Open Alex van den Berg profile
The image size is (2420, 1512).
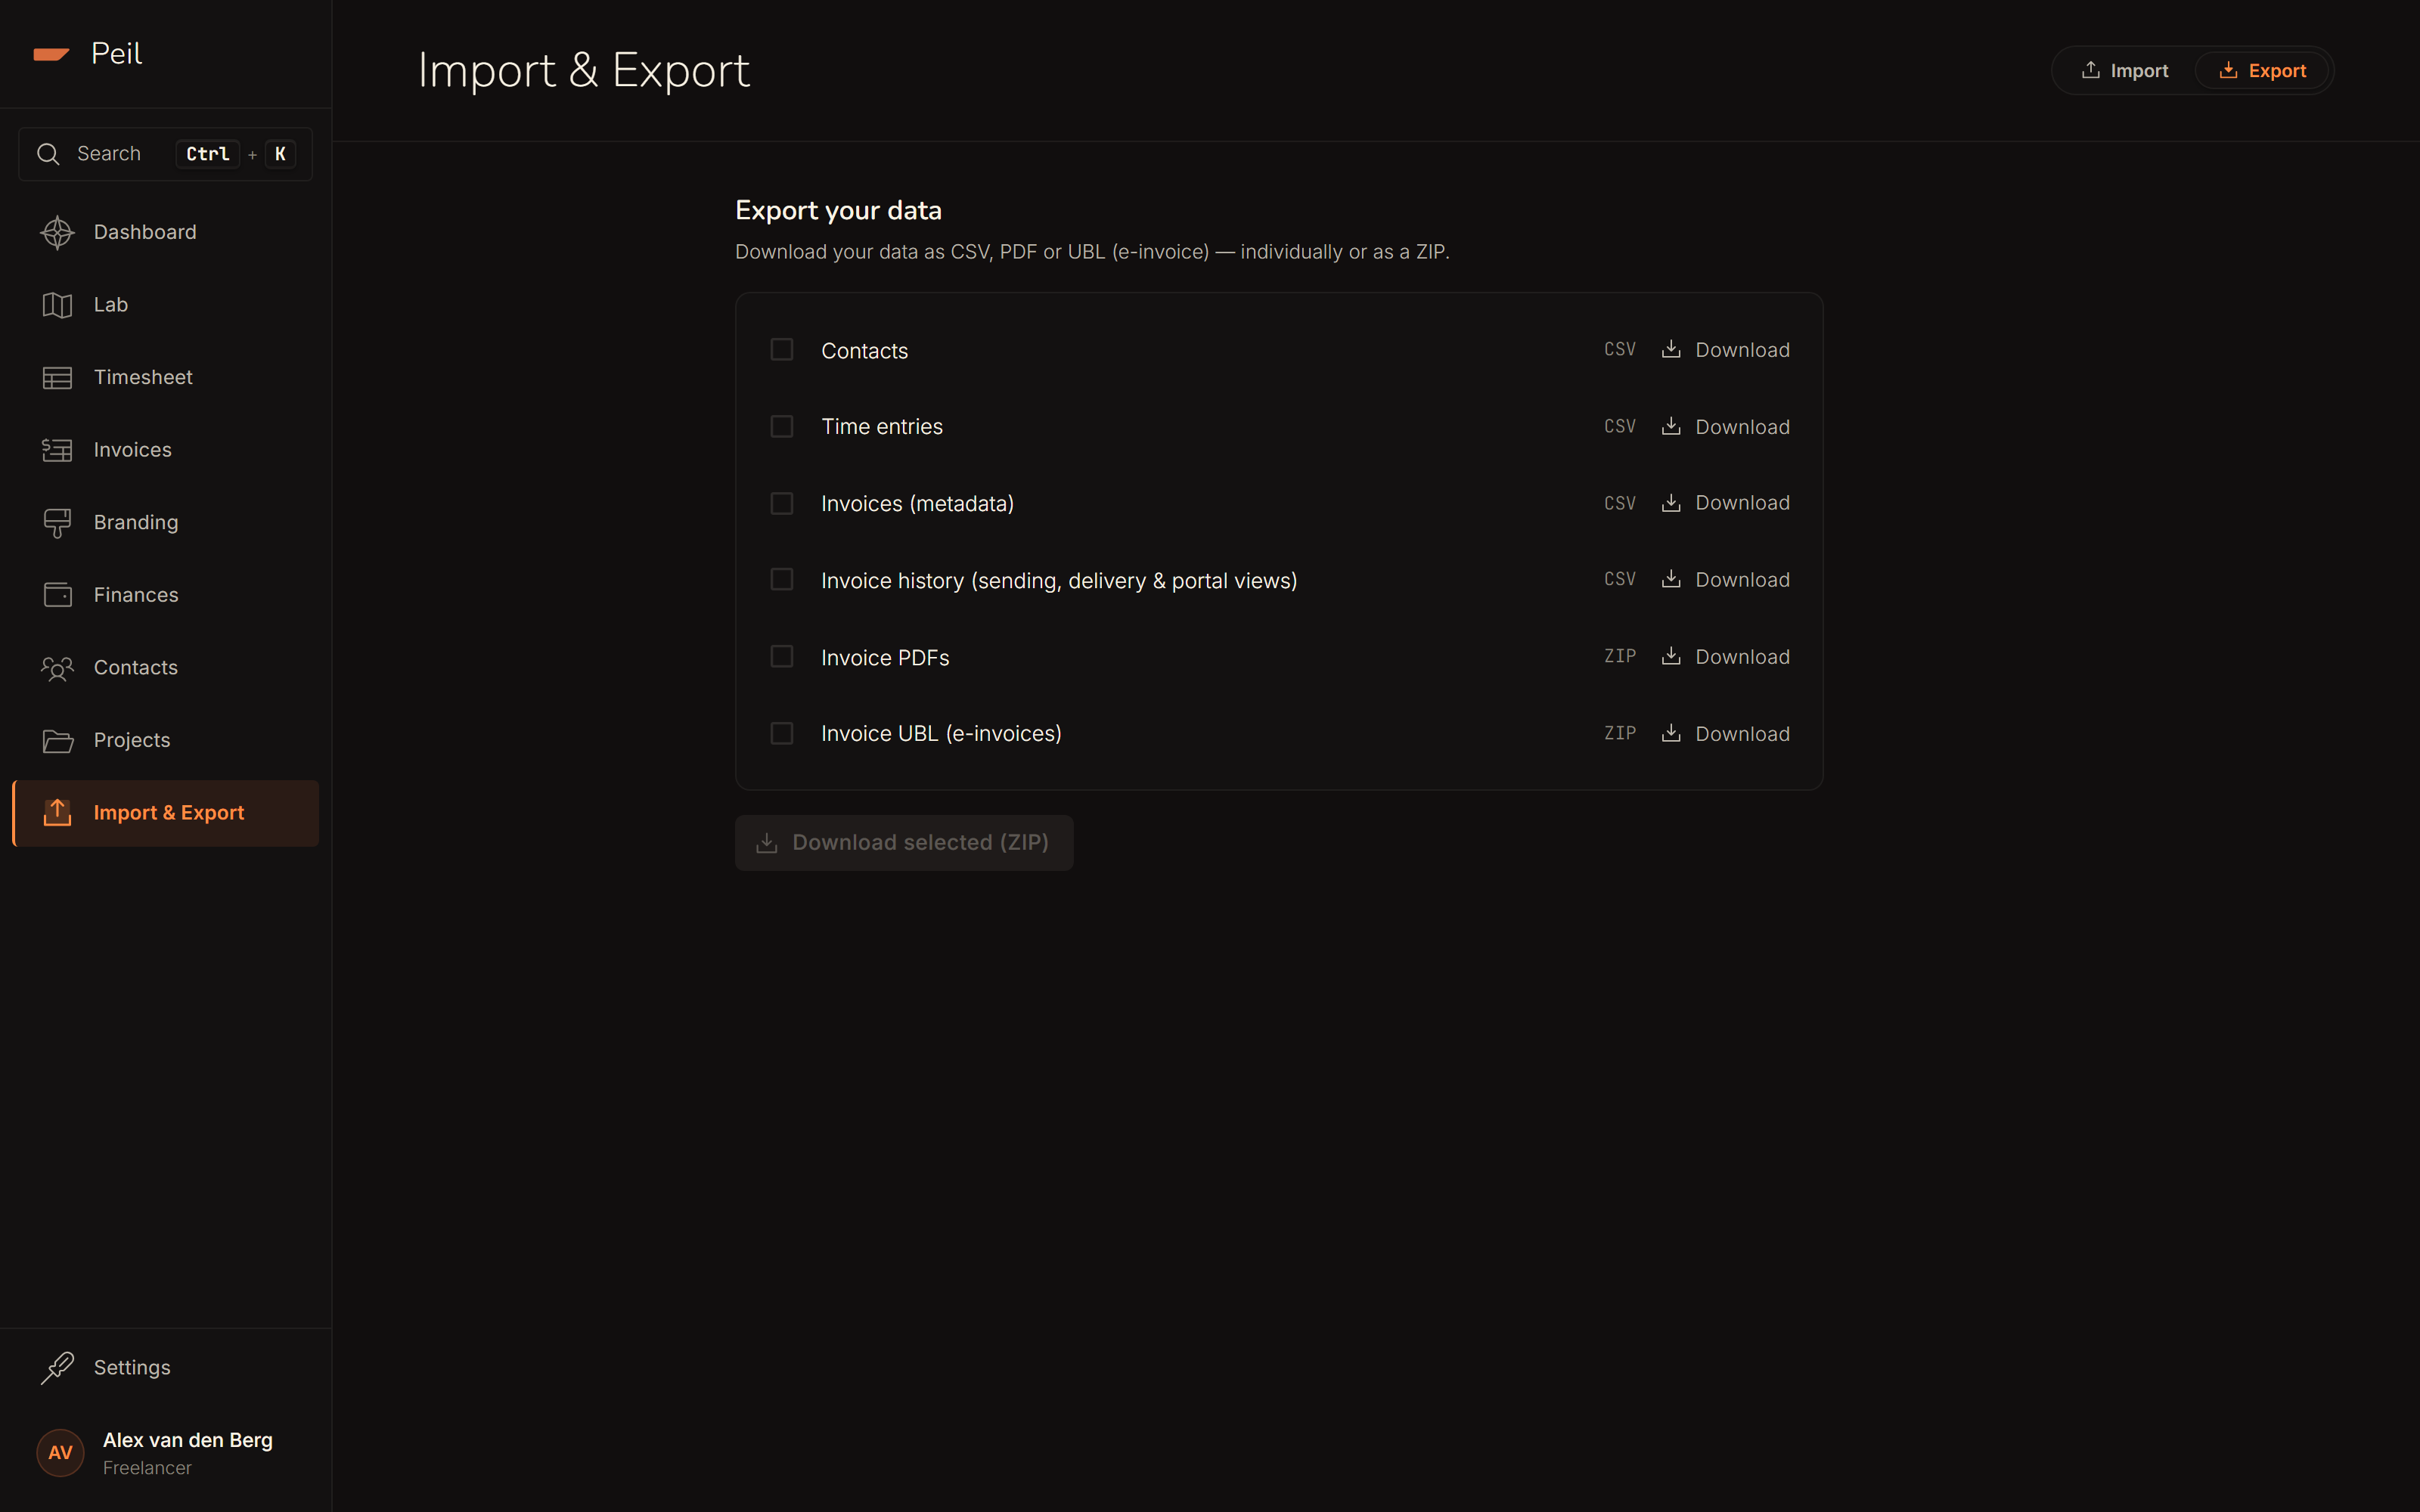tap(165, 1453)
